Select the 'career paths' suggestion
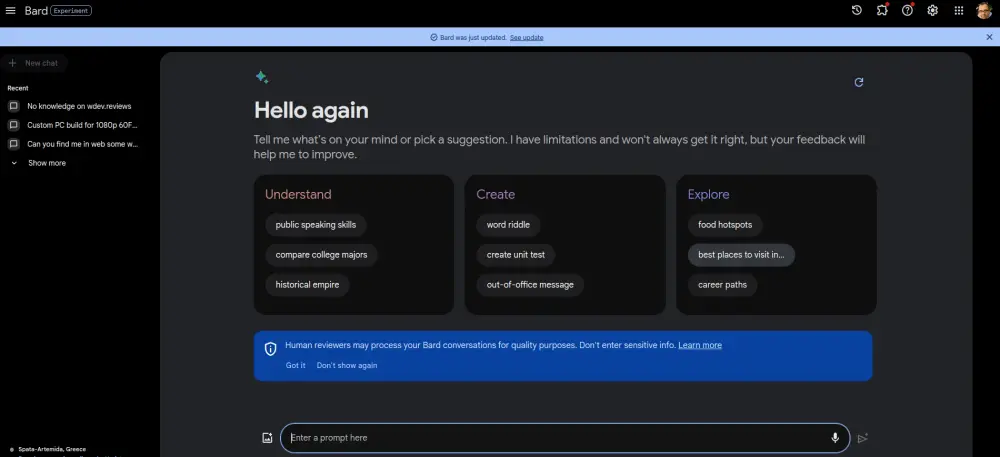This screenshot has width=1000, height=457. (723, 285)
